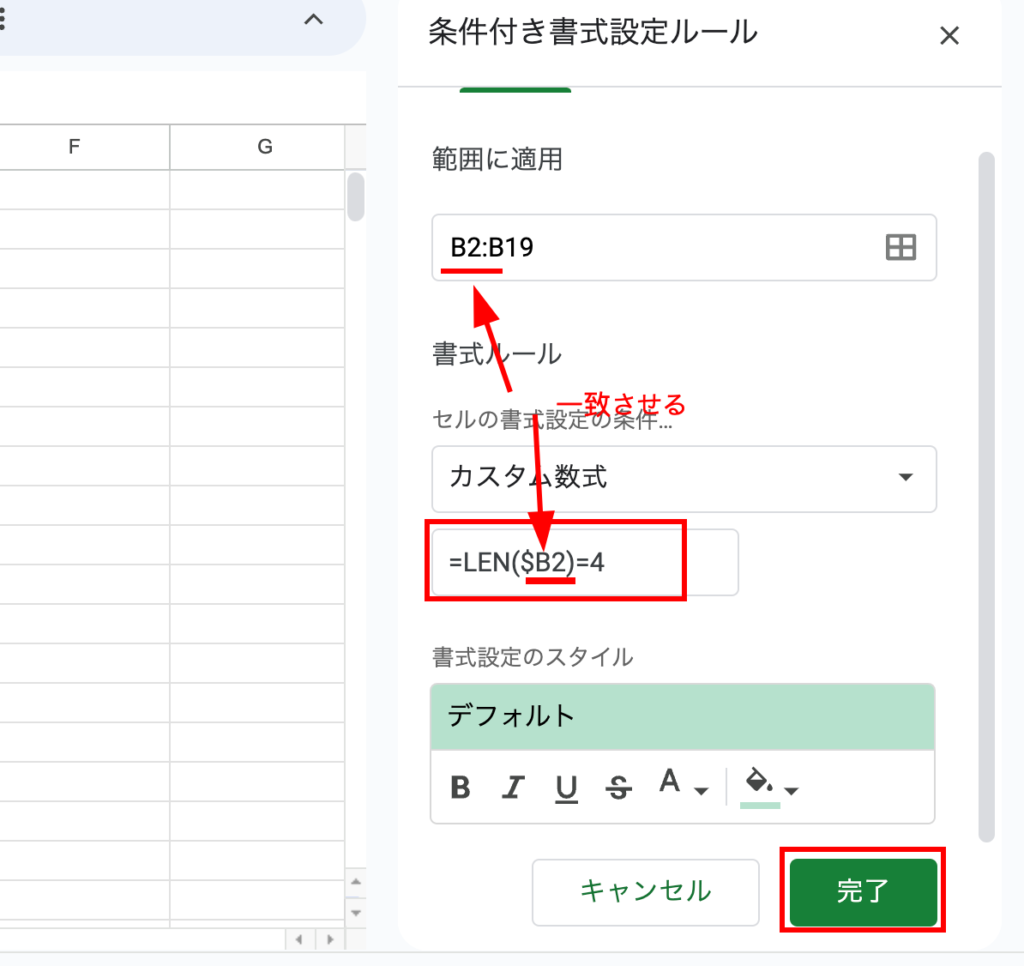Click the 書式設定のスタイル label
Image resolution: width=1024 pixels, height=966 pixels.
[x=533, y=657]
